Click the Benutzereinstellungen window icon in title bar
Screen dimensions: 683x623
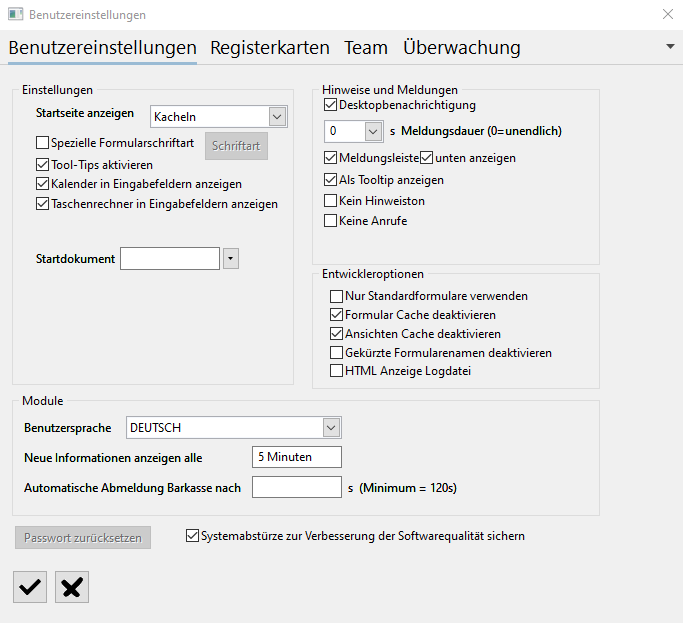16,14
